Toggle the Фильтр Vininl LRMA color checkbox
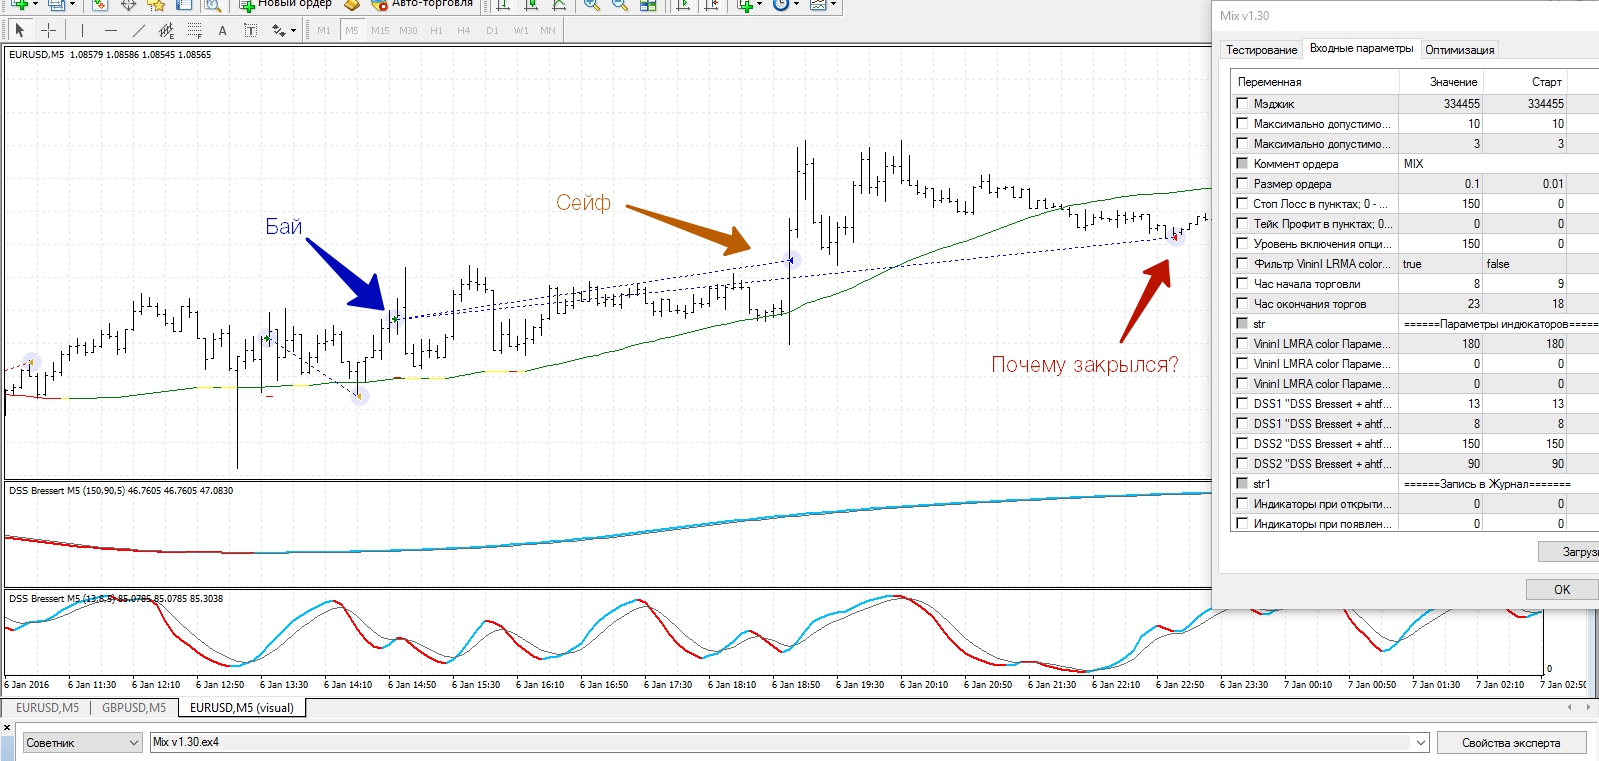Viewport: 1599px width, 761px height. coord(1242,263)
